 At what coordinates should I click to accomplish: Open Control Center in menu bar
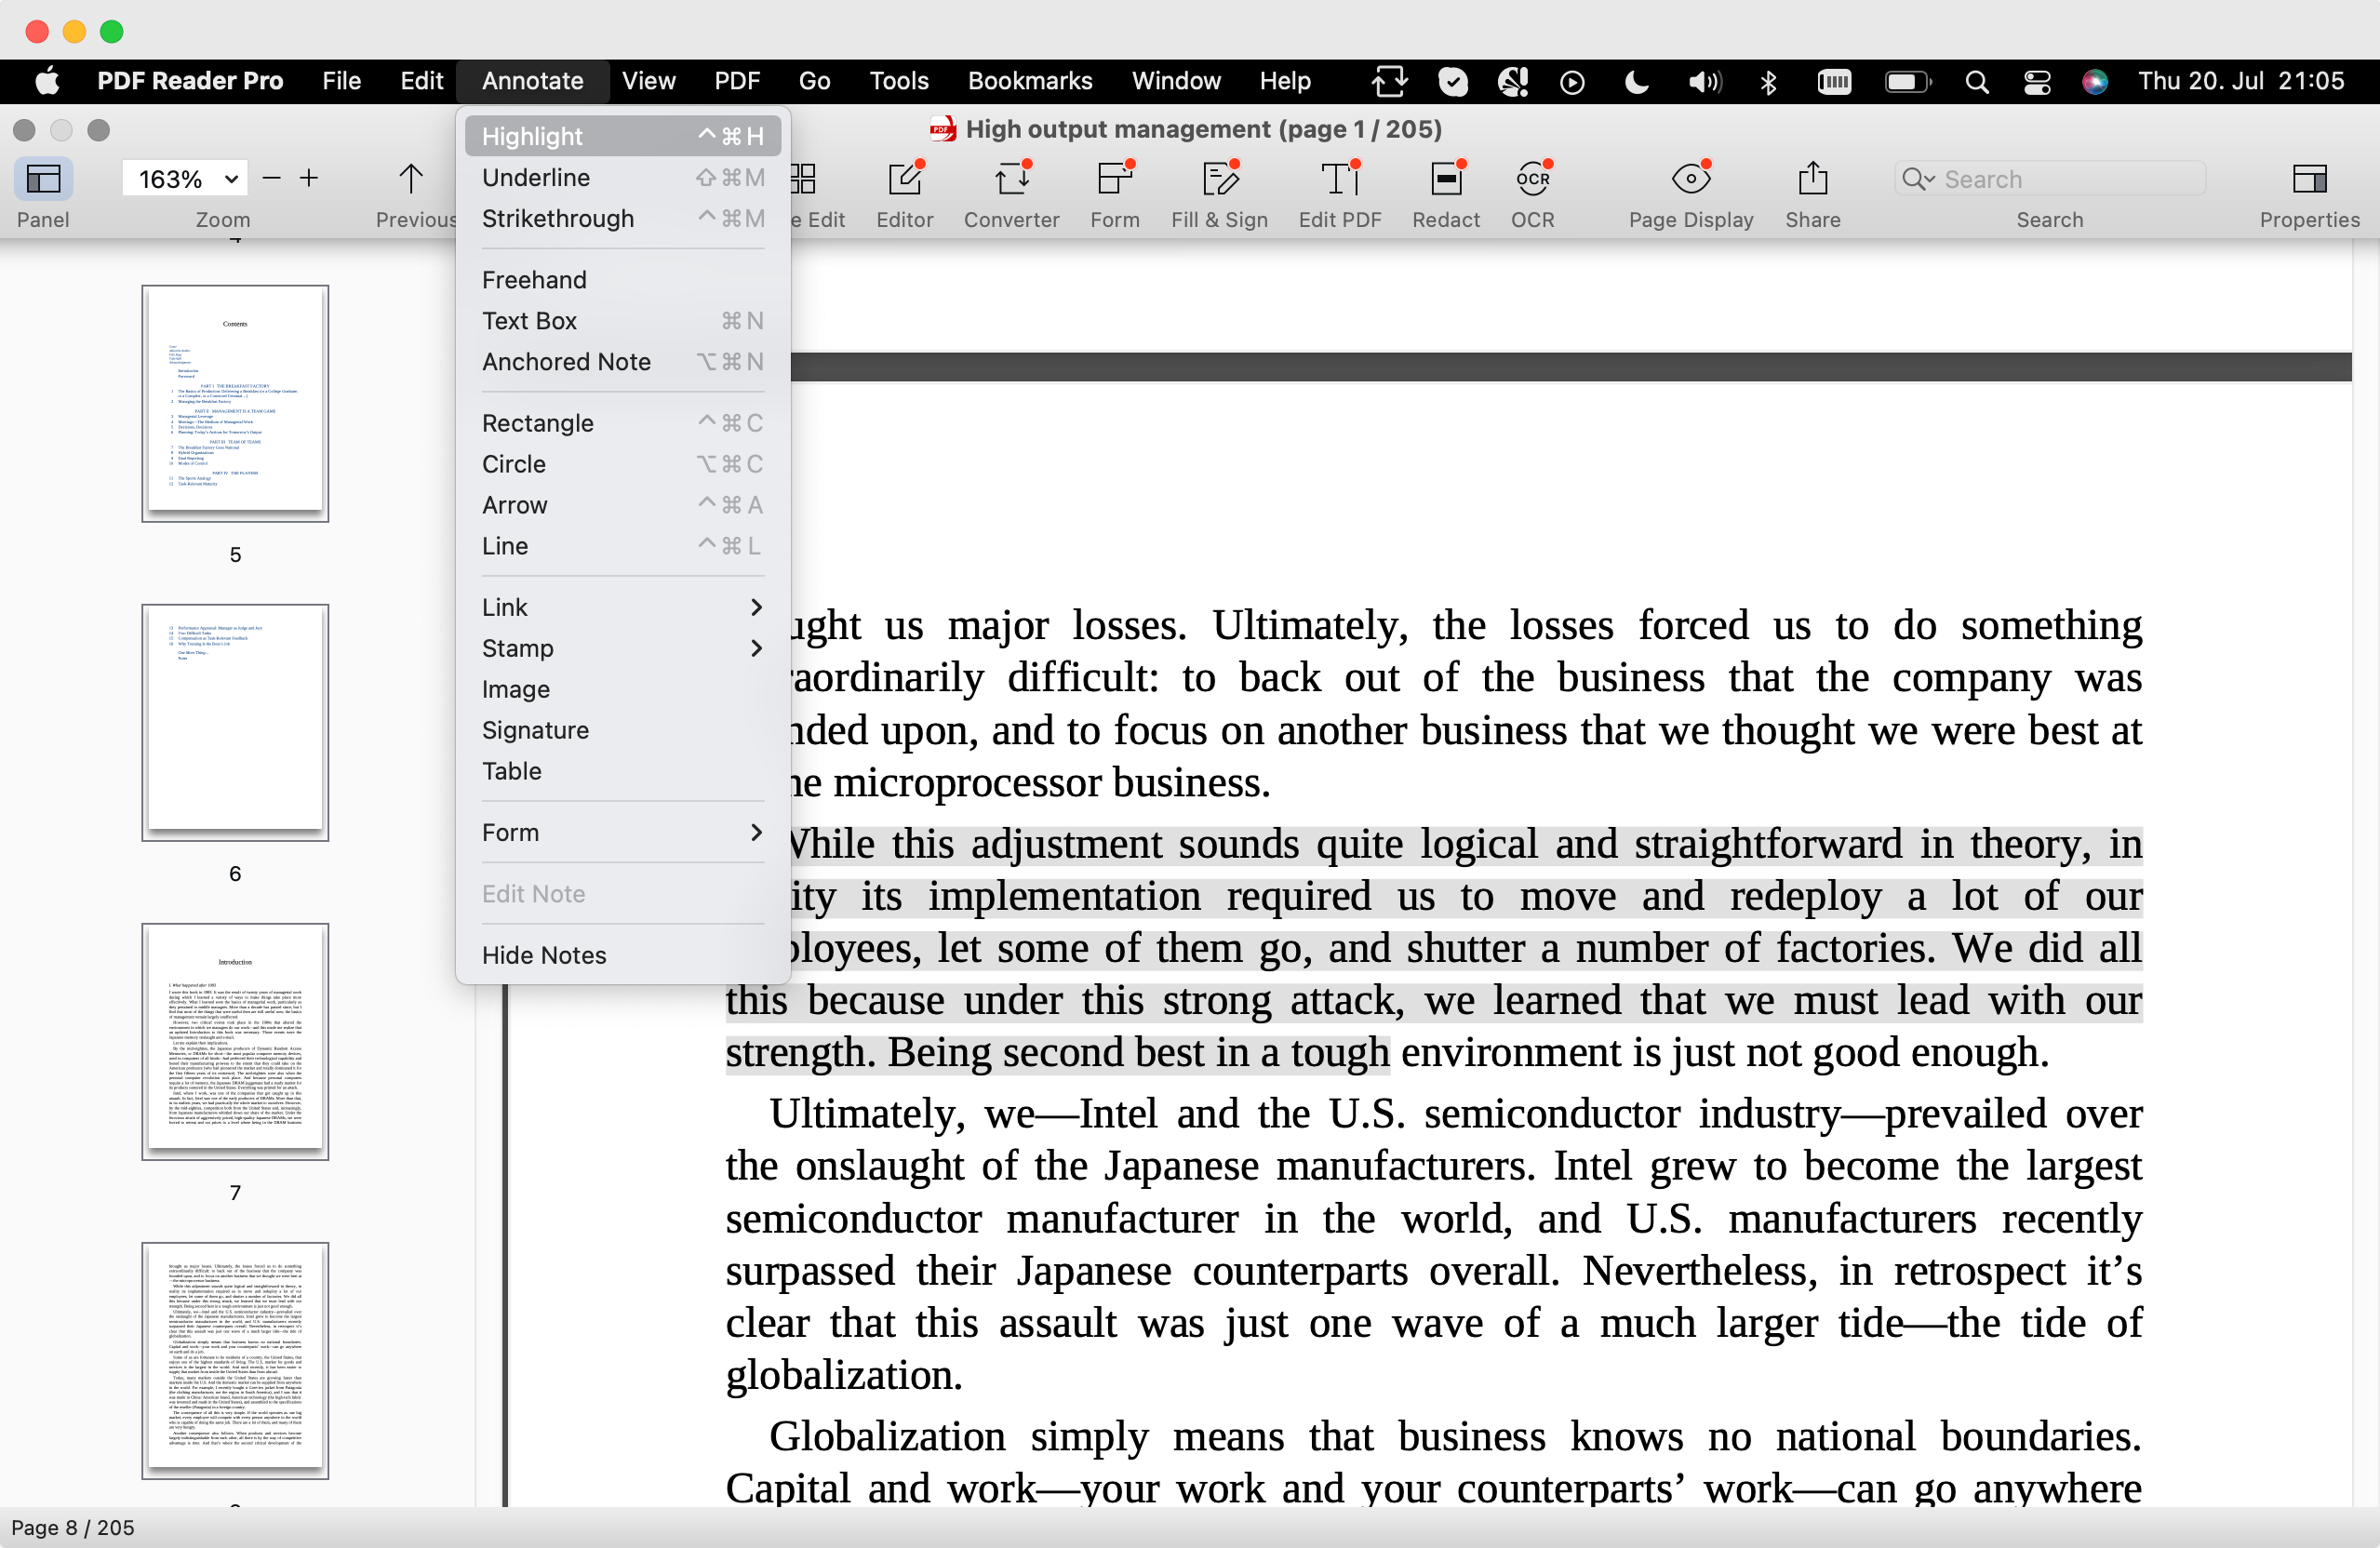click(2036, 82)
